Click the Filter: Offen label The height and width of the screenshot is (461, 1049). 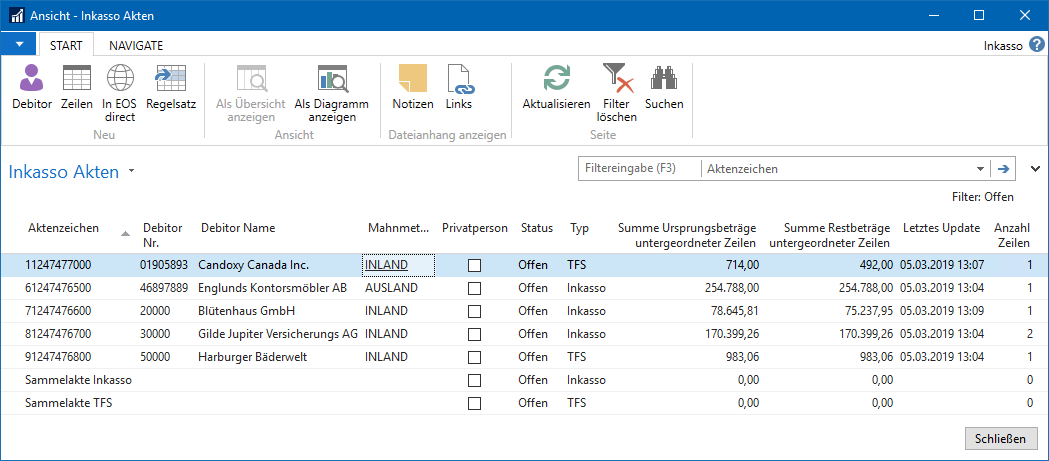(x=983, y=197)
